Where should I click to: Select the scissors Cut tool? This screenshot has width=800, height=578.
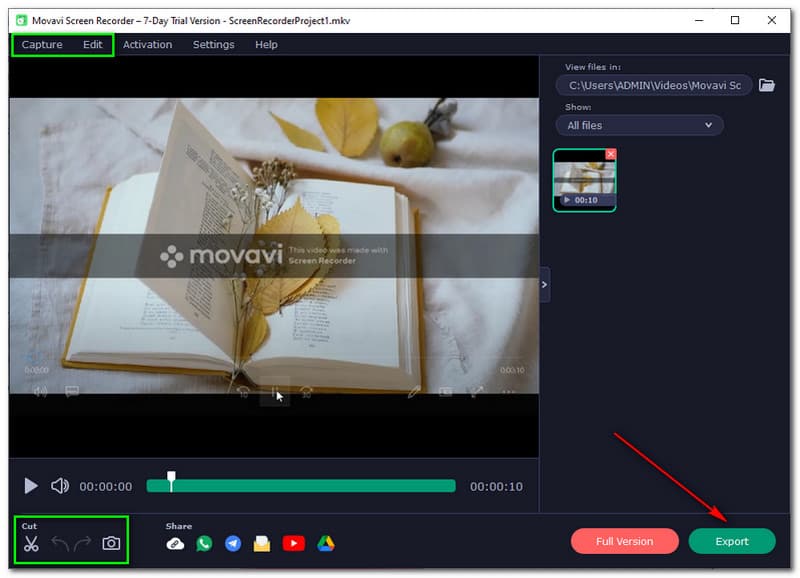[x=31, y=543]
